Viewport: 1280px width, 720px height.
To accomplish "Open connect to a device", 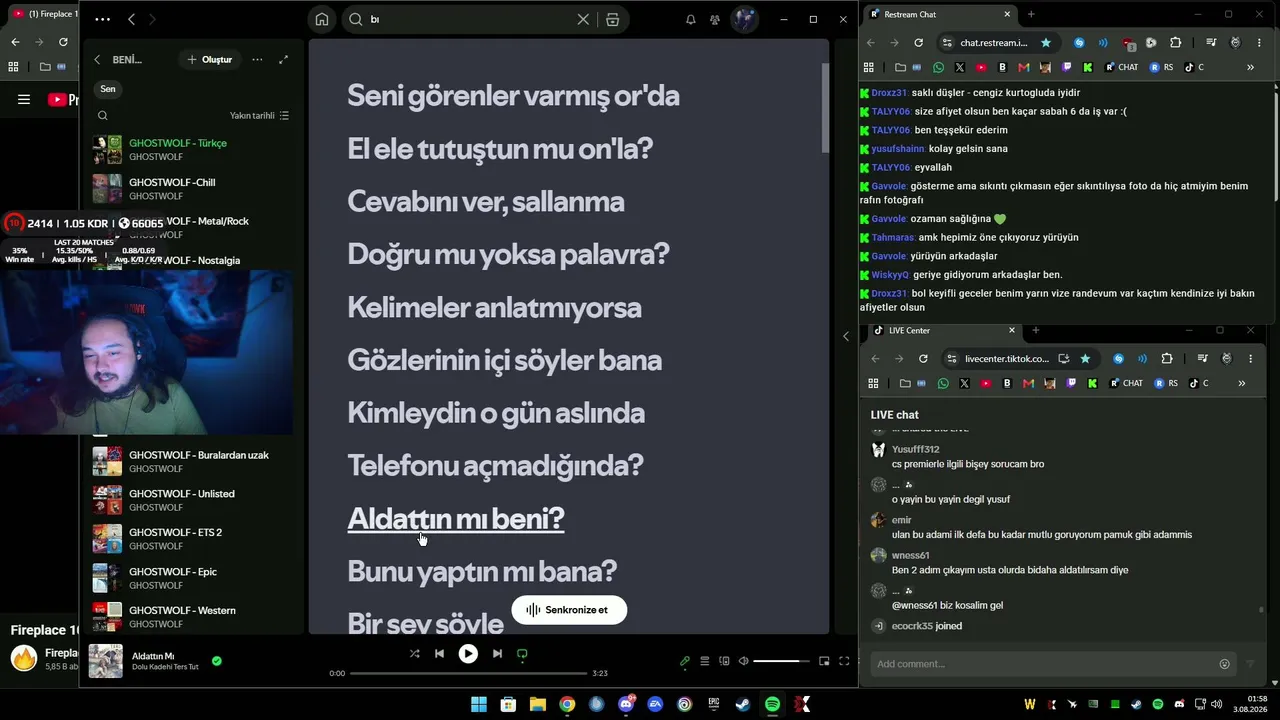I will point(725,661).
